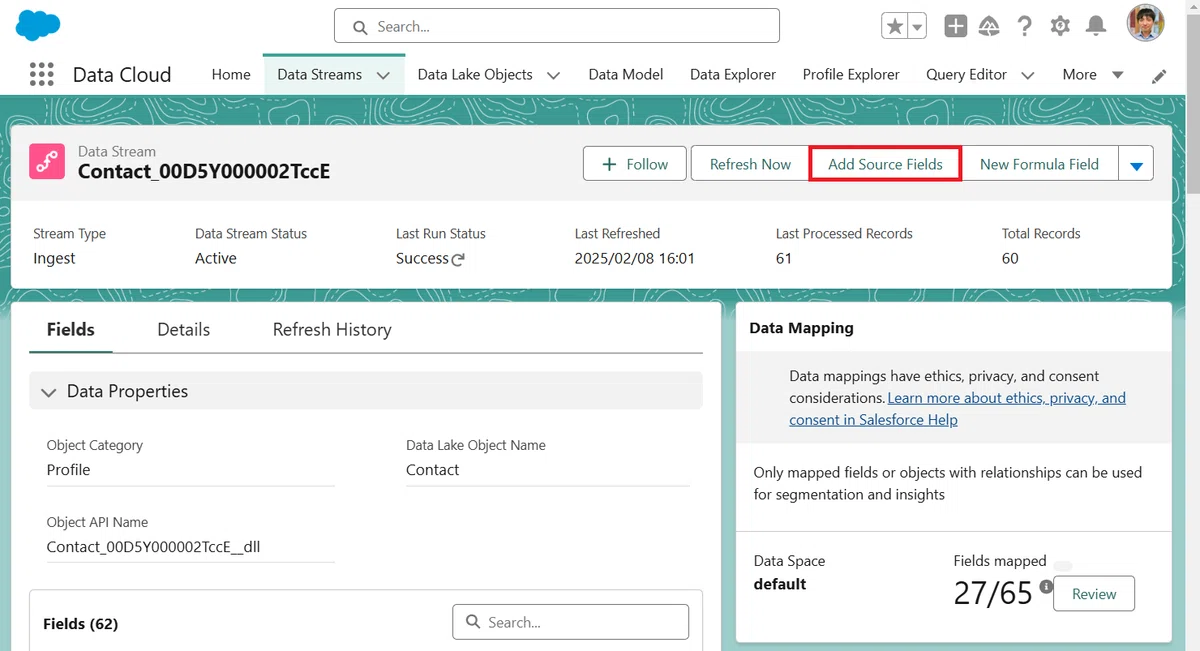Switch to the Fields tab
1200x651 pixels.
tap(71, 329)
